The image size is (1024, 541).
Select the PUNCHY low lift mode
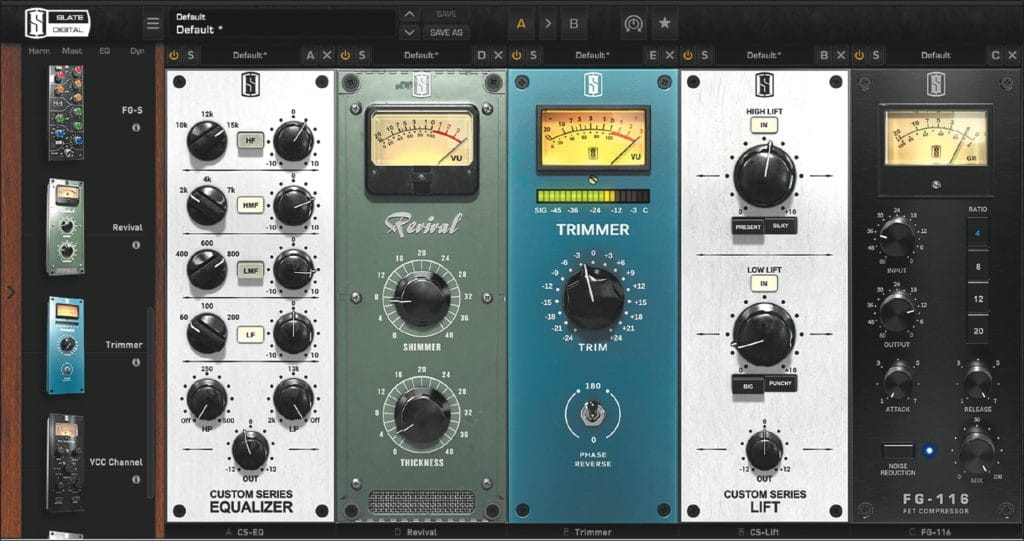780,384
